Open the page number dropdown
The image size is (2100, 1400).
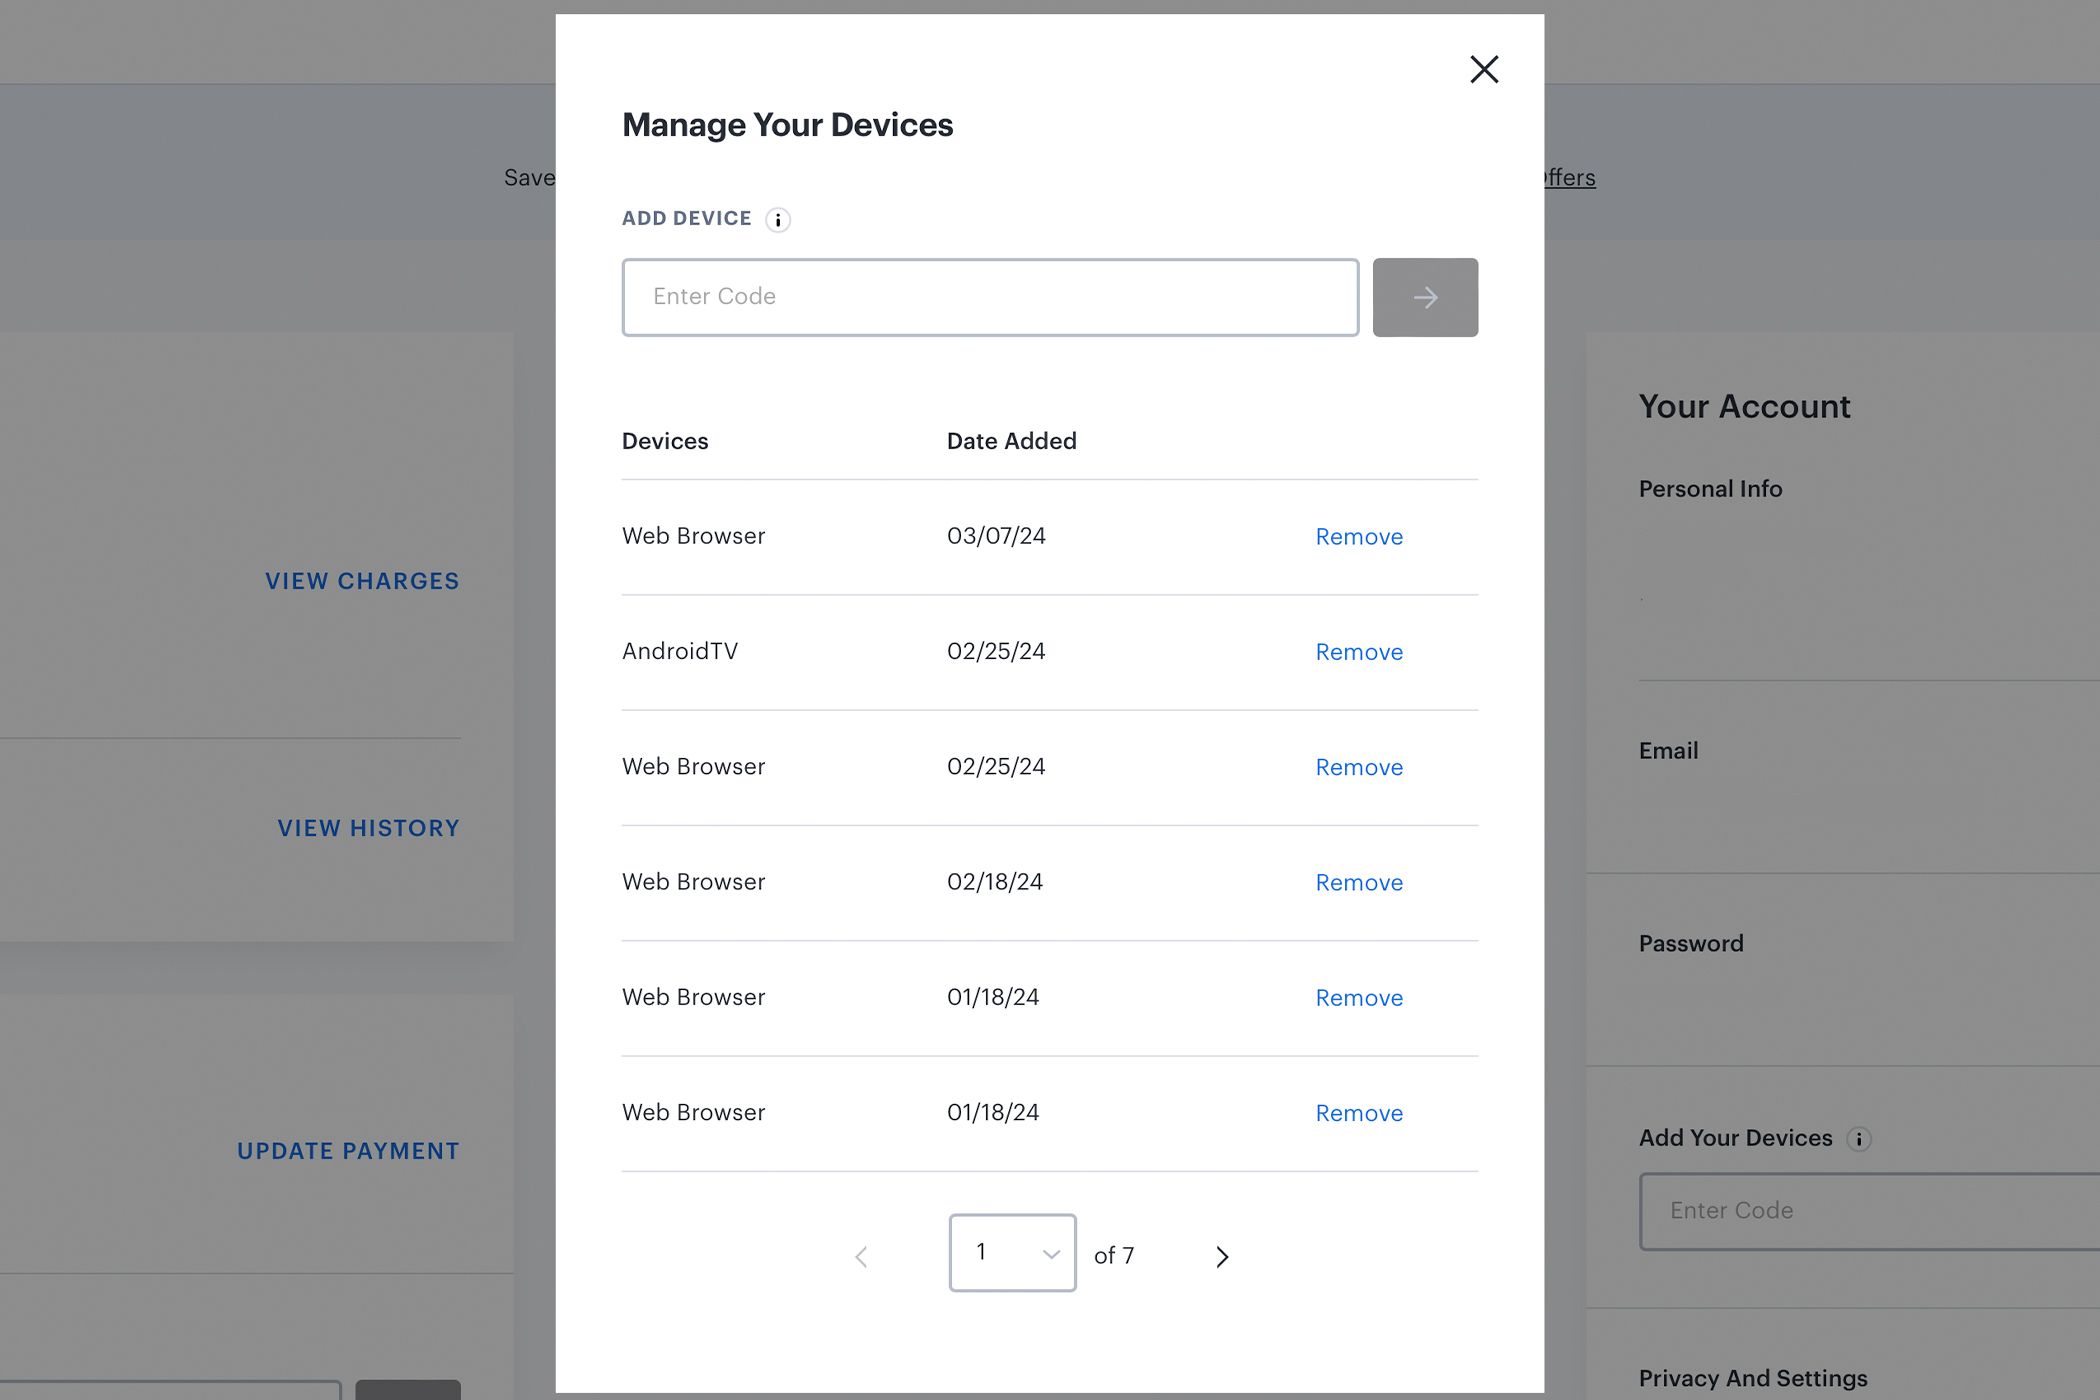point(1012,1253)
